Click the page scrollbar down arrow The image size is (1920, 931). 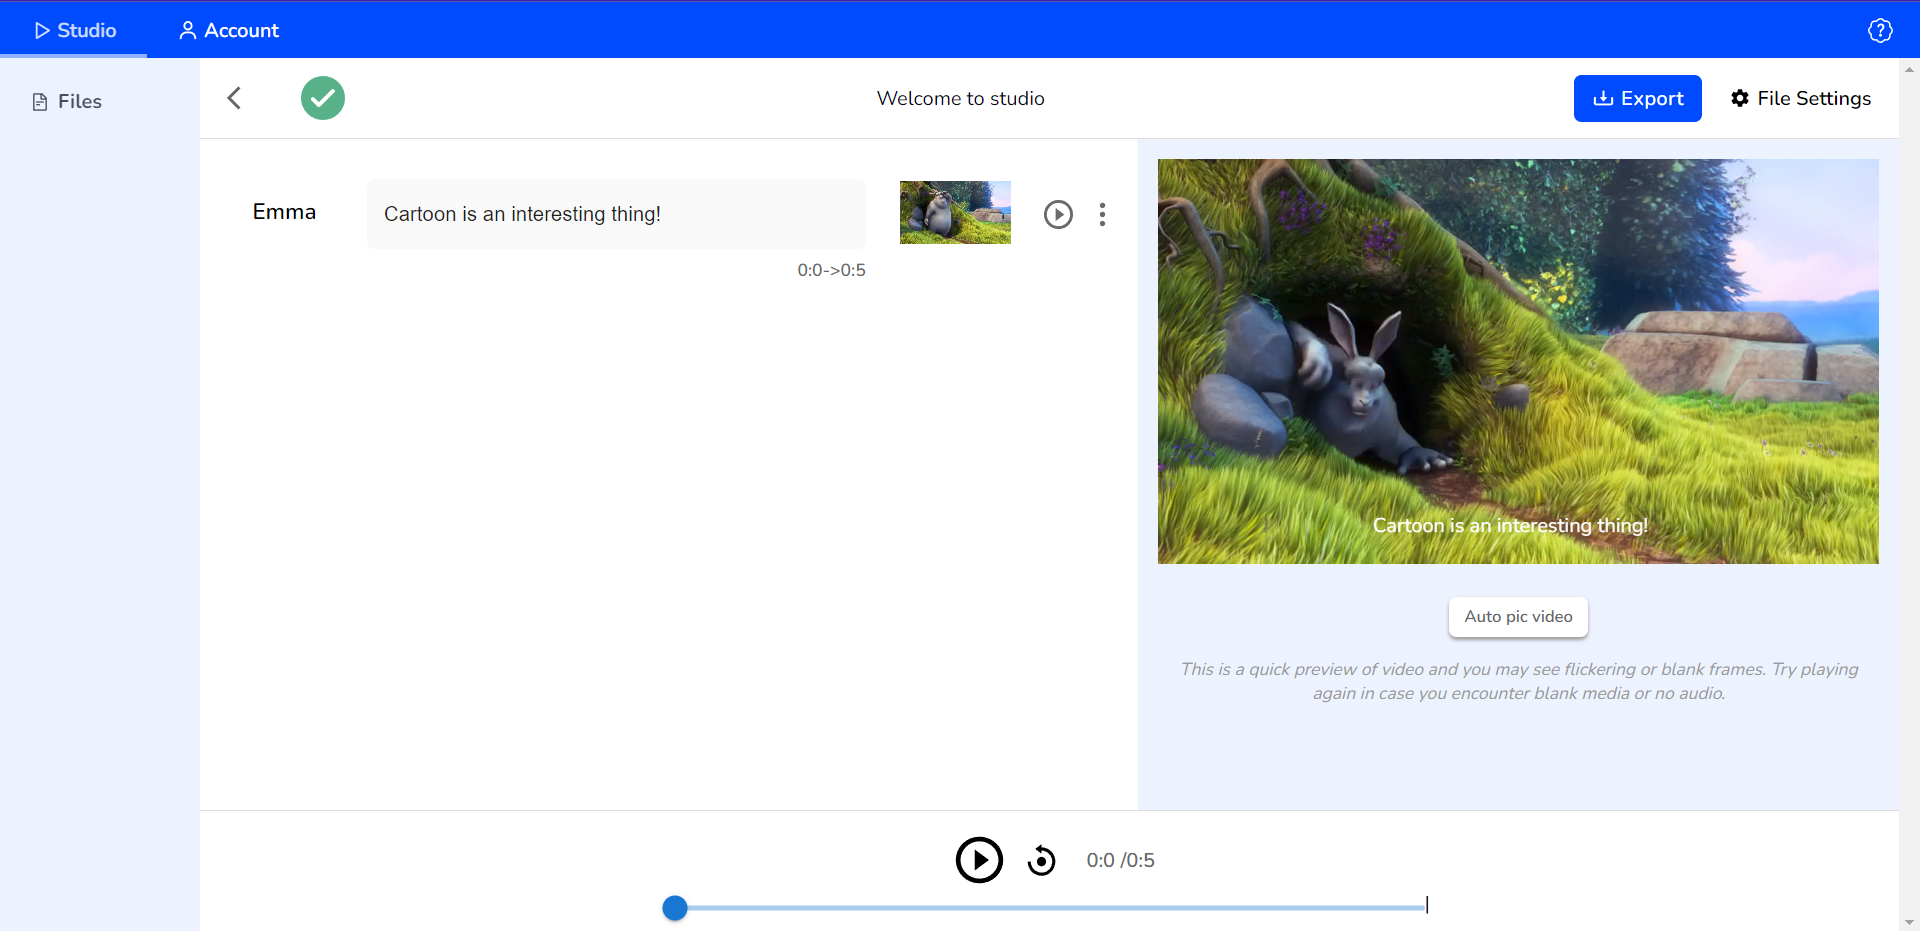pyautogui.click(x=1909, y=922)
